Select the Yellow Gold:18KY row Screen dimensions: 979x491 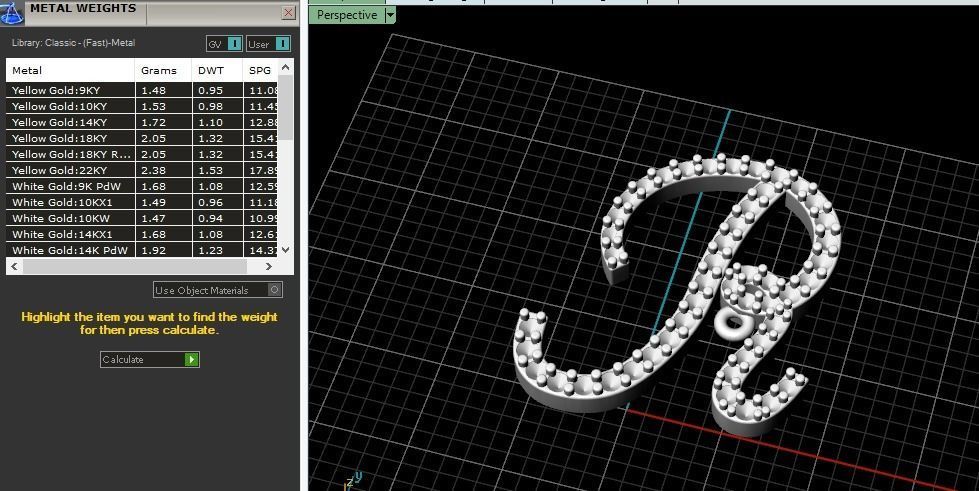(142, 138)
